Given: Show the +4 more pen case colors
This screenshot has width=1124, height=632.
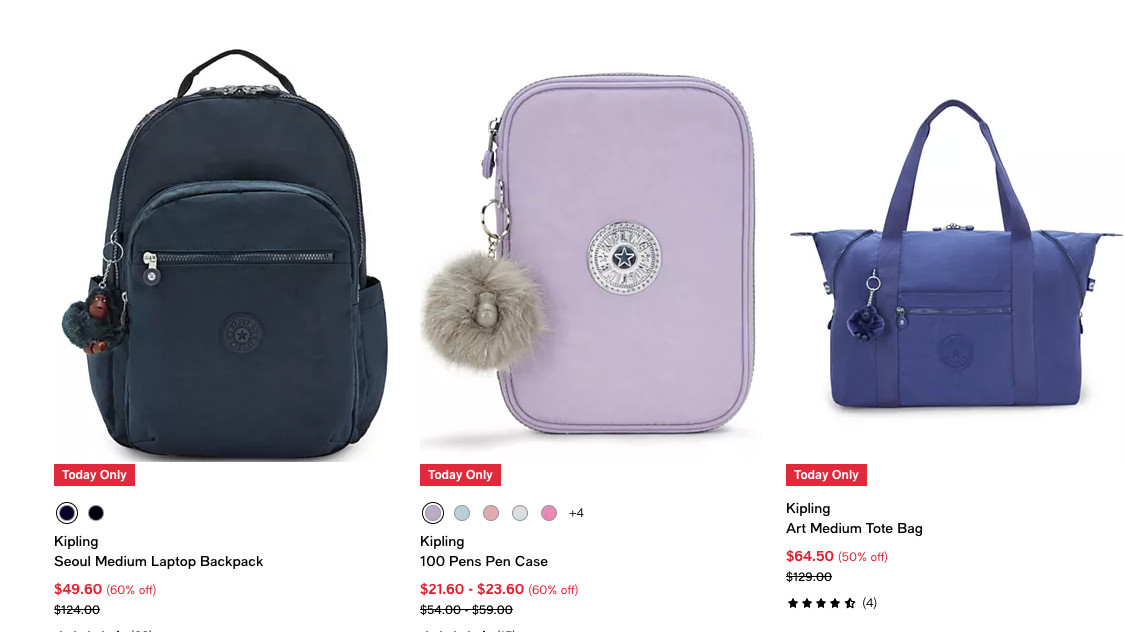Looking at the screenshot, I should [x=576, y=513].
